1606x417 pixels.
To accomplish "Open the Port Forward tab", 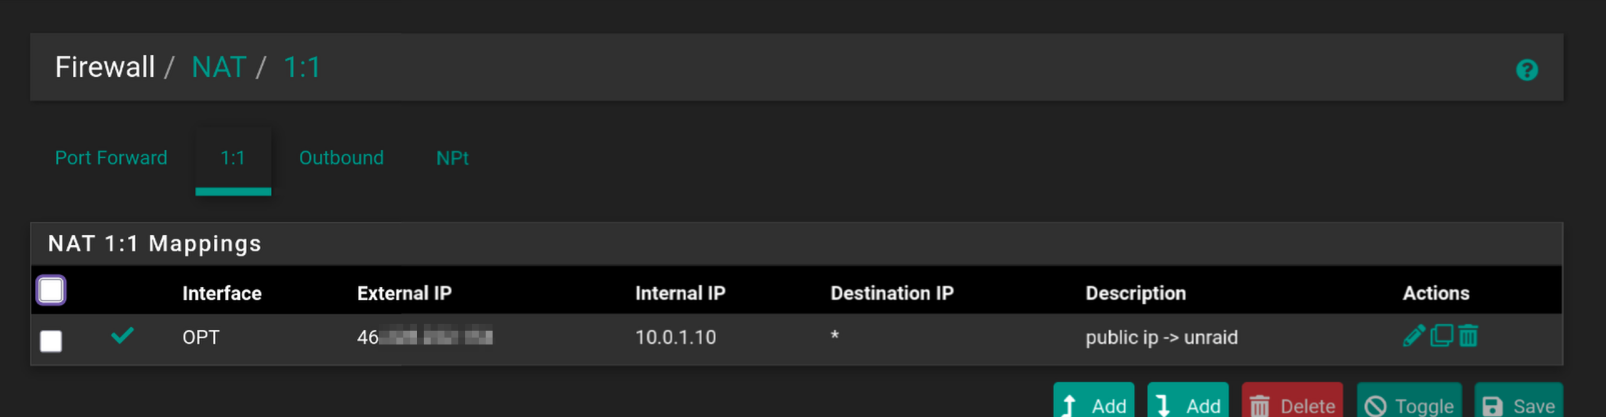I will [111, 158].
